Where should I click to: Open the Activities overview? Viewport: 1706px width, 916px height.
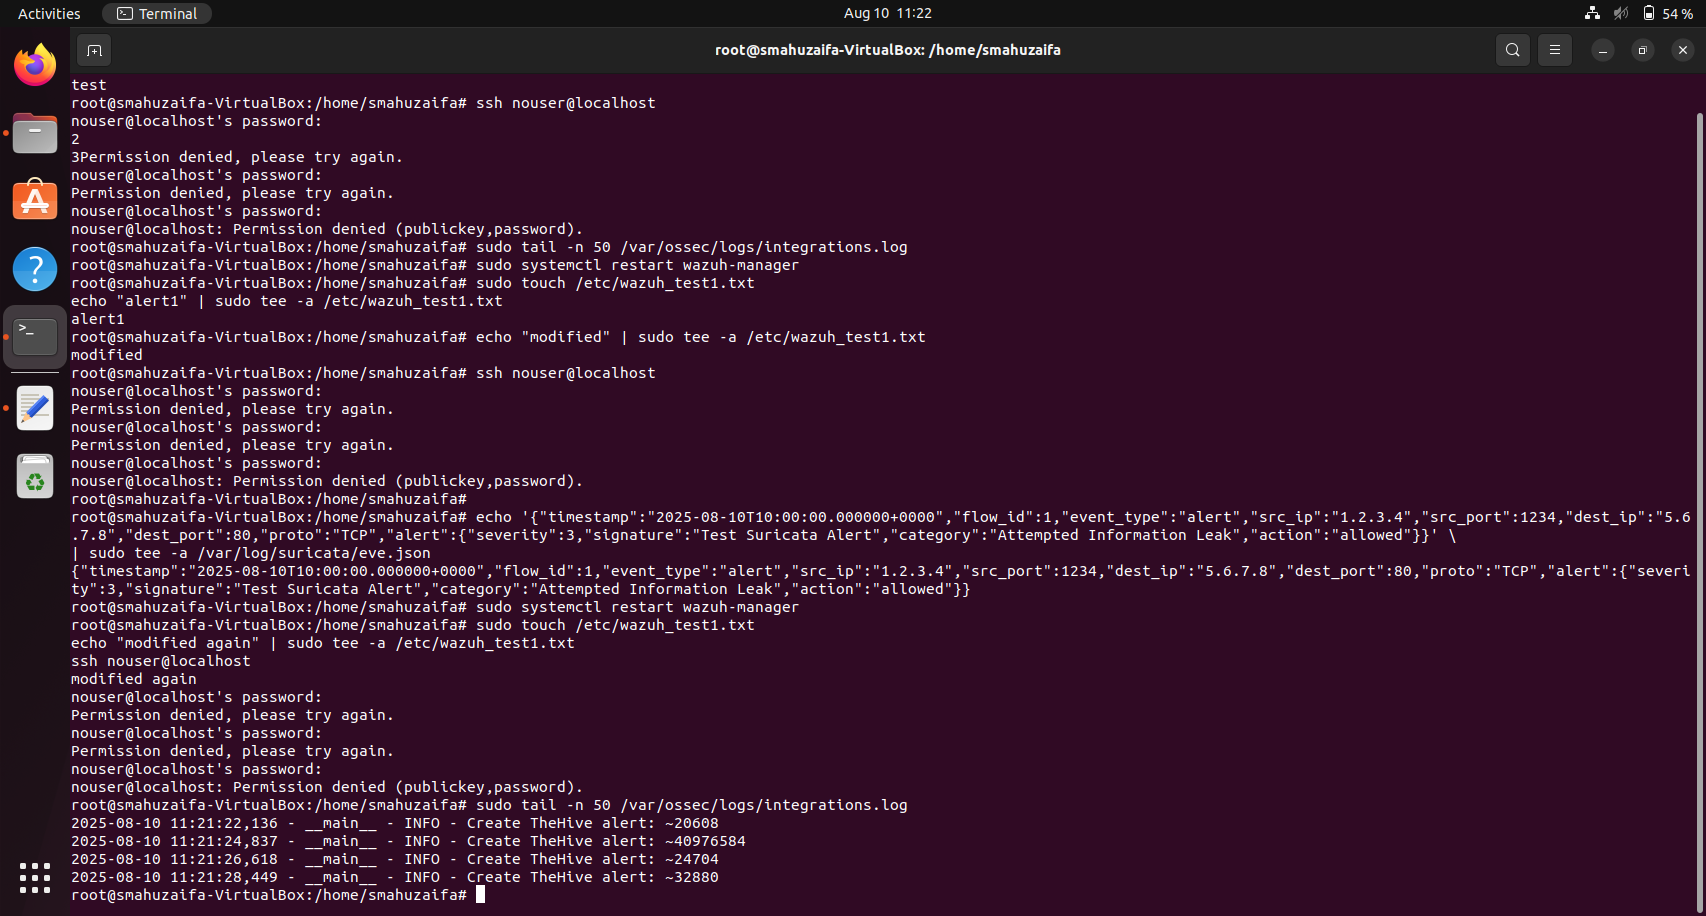tap(49, 13)
